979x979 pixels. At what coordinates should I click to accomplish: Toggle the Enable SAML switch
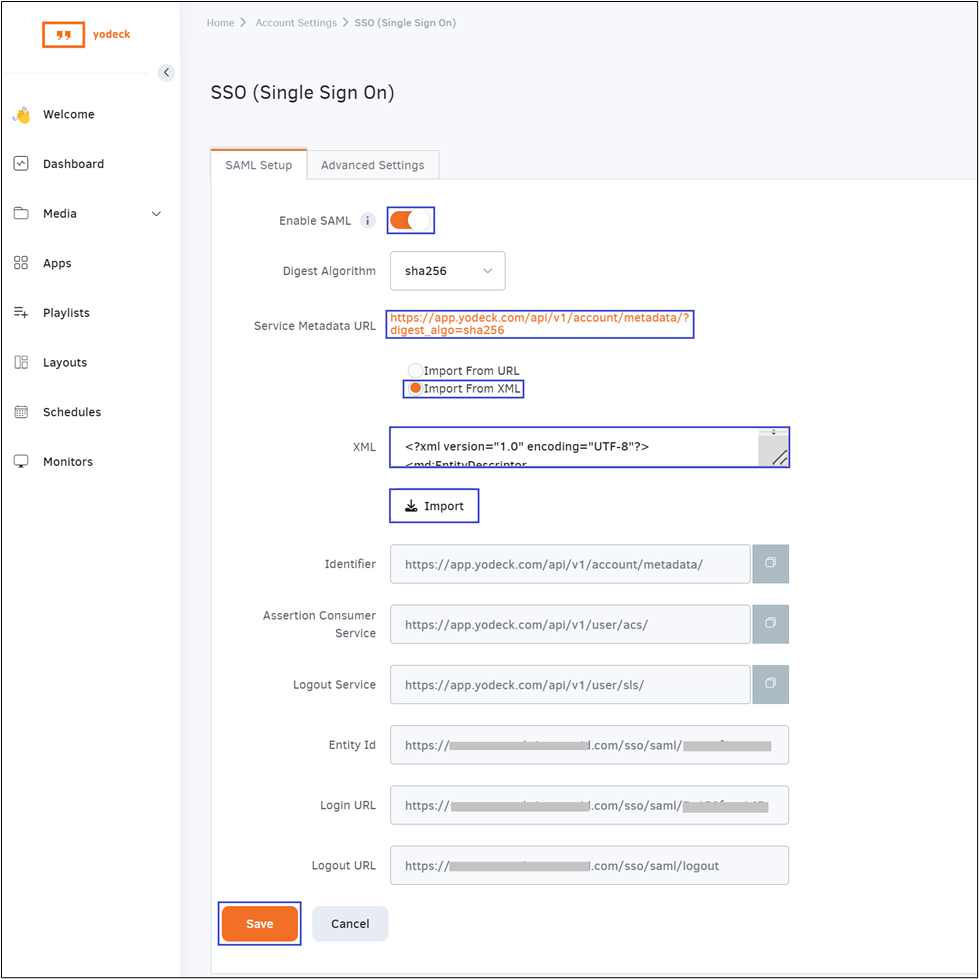tap(410, 220)
